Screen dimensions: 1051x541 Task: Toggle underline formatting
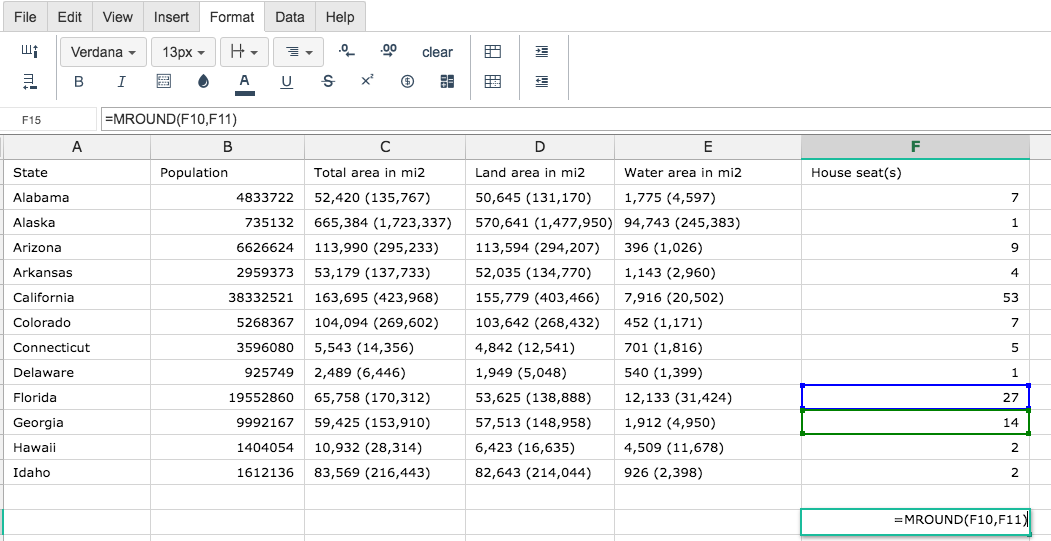point(286,82)
